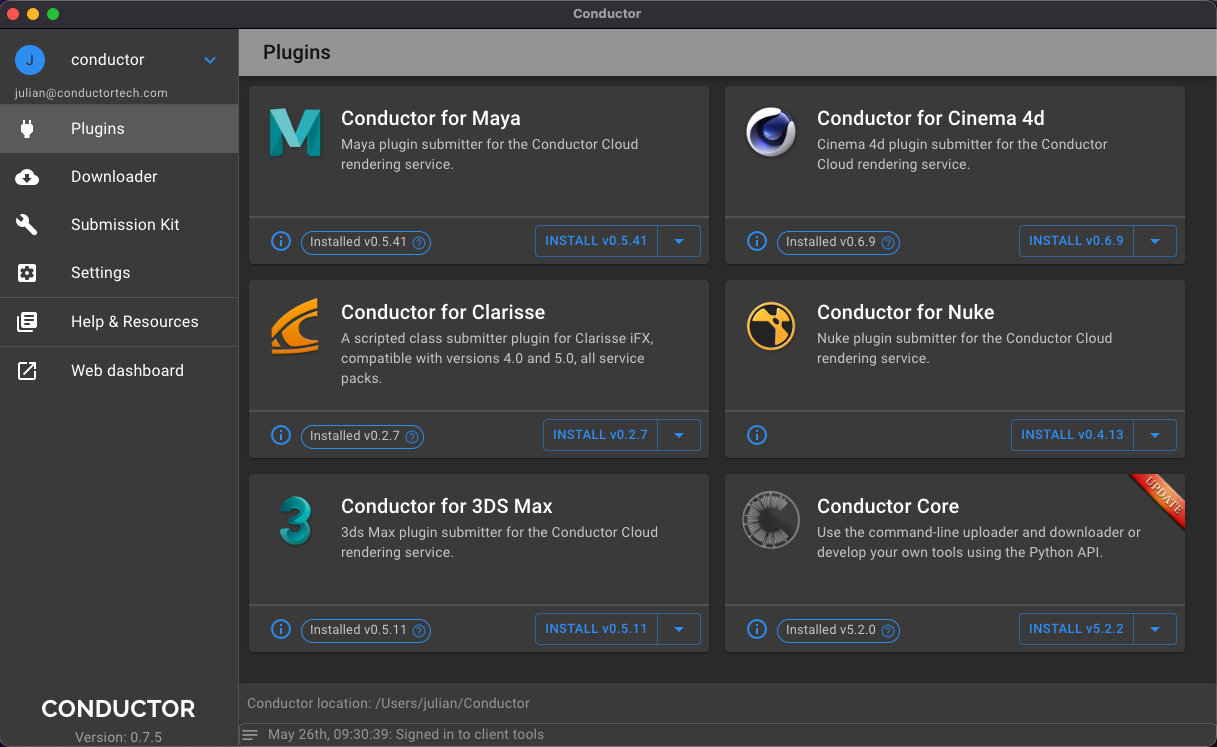Click the Nuke logo icon
1217x747 pixels.
(x=770, y=325)
